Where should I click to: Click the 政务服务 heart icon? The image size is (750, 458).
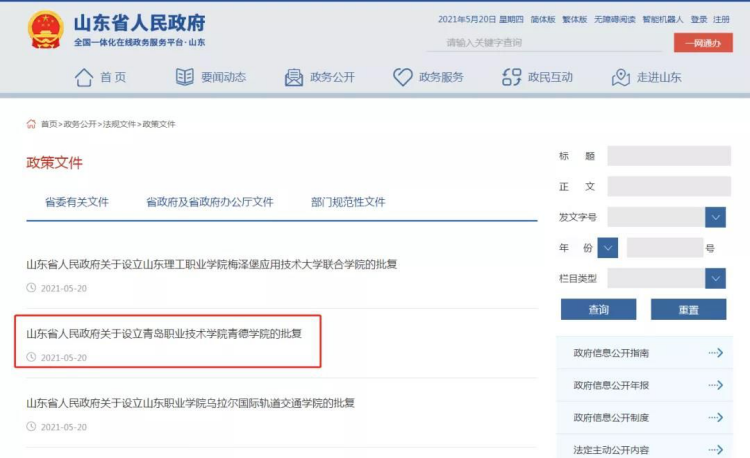pos(403,77)
